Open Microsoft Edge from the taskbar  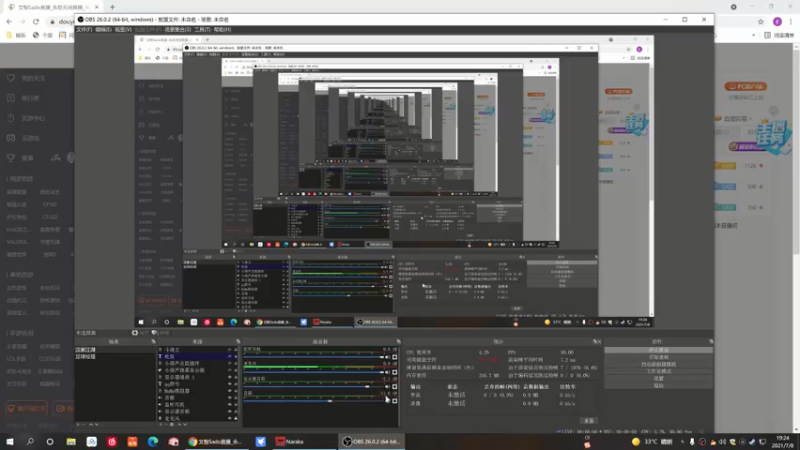pyautogui.click(x=153, y=442)
